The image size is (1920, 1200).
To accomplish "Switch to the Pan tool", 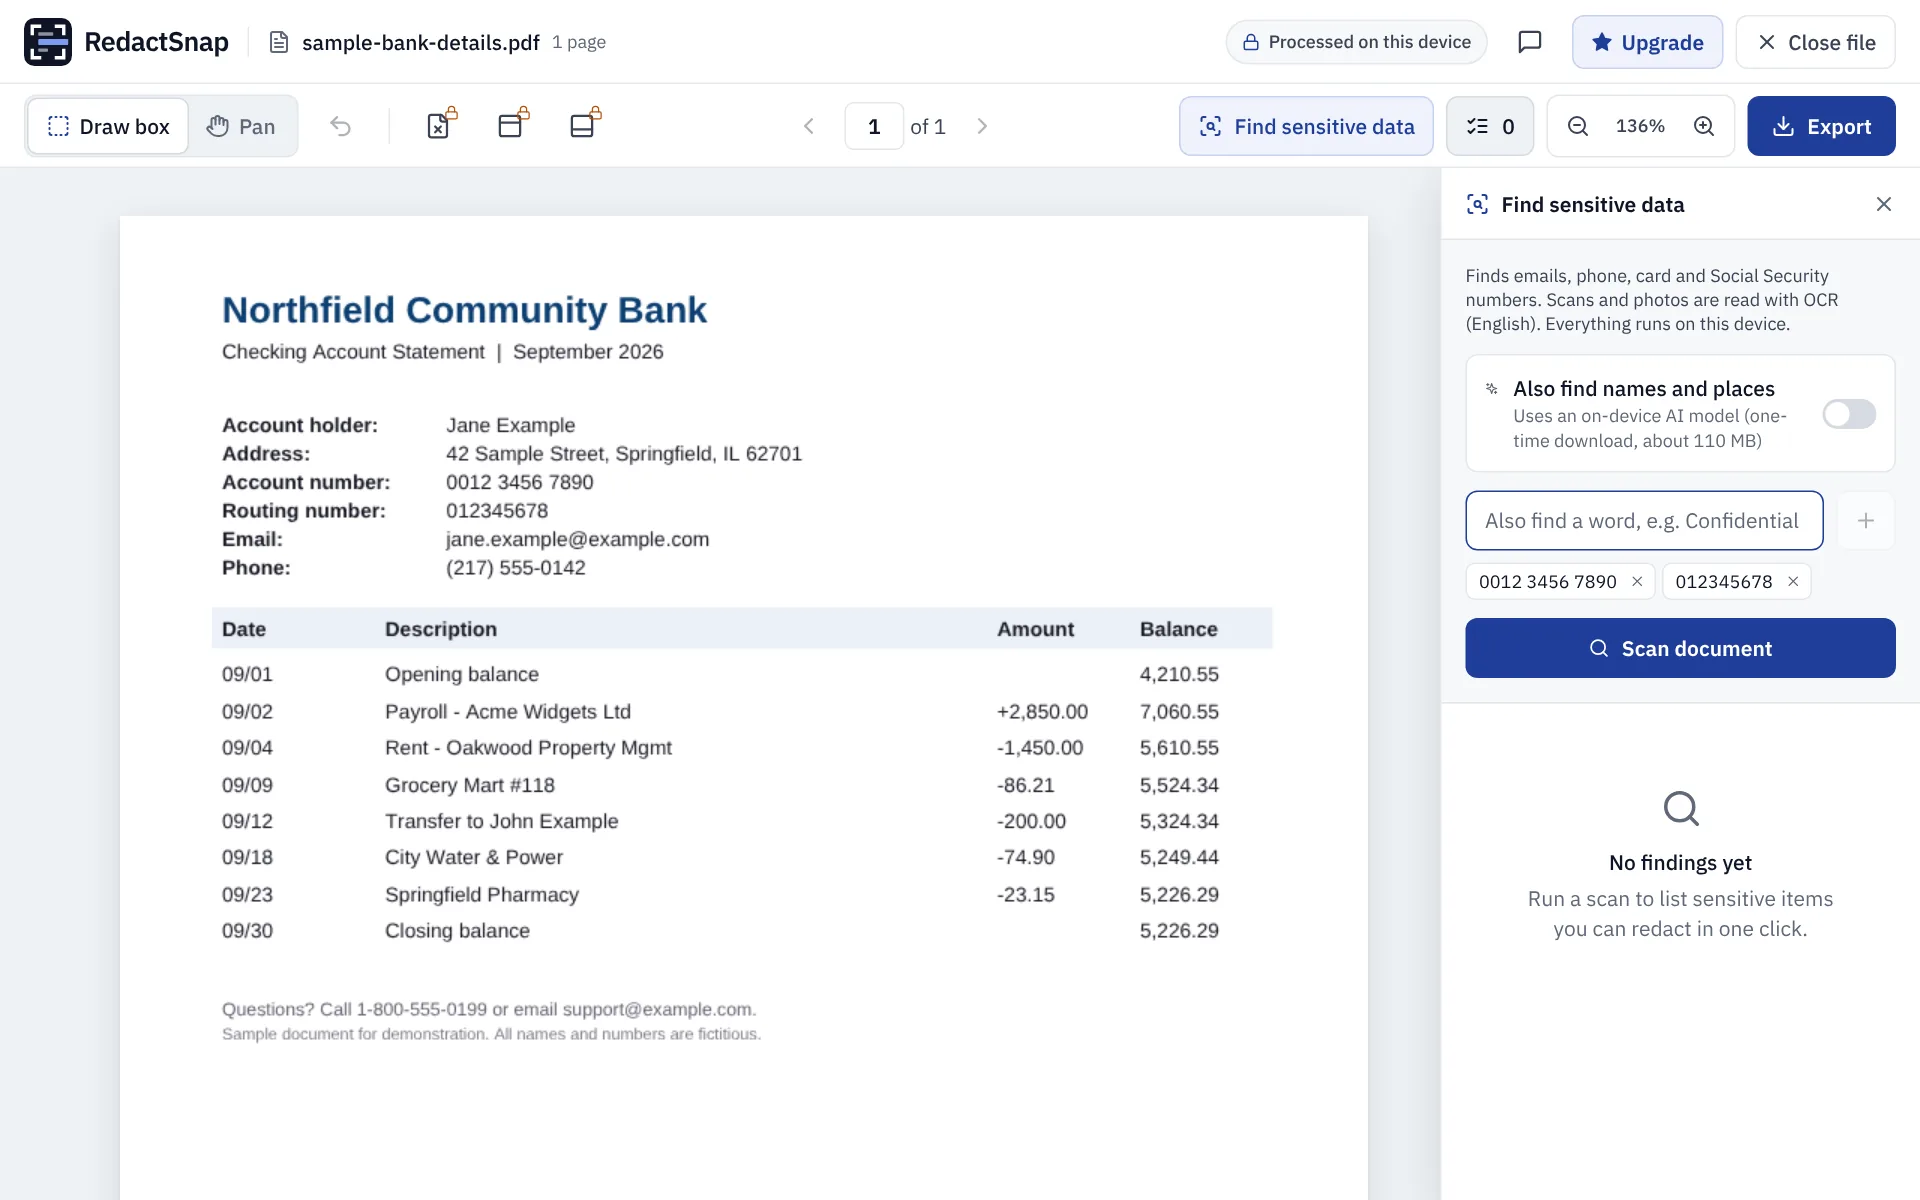I will (241, 126).
